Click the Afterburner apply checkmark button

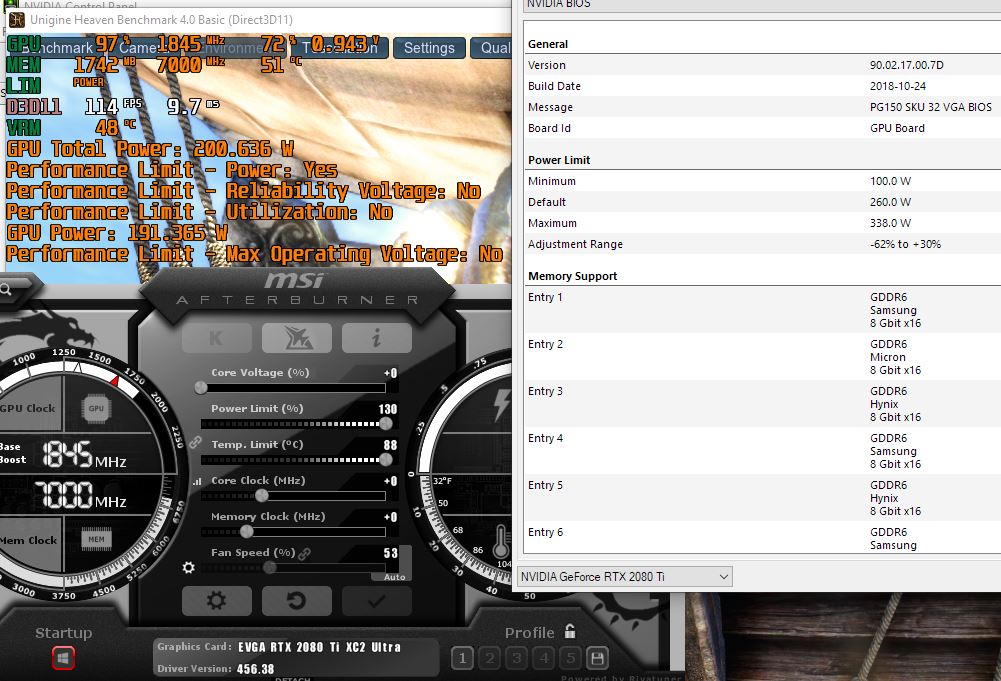(x=376, y=601)
